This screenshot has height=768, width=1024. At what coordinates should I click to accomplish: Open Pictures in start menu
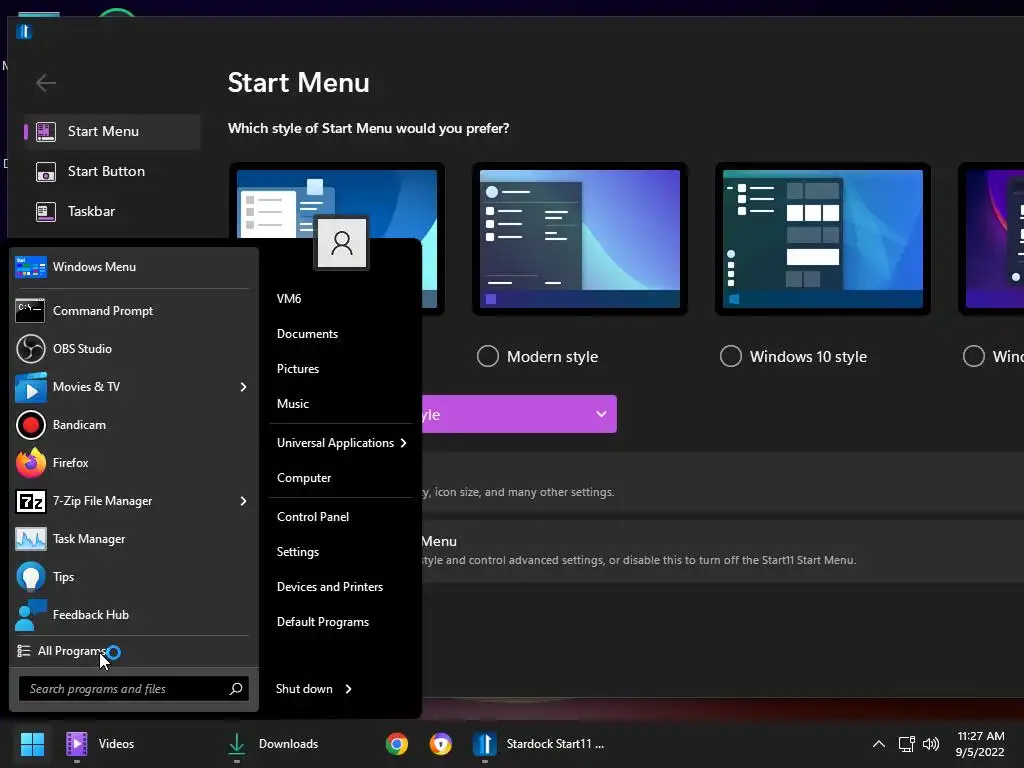click(298, 369)
